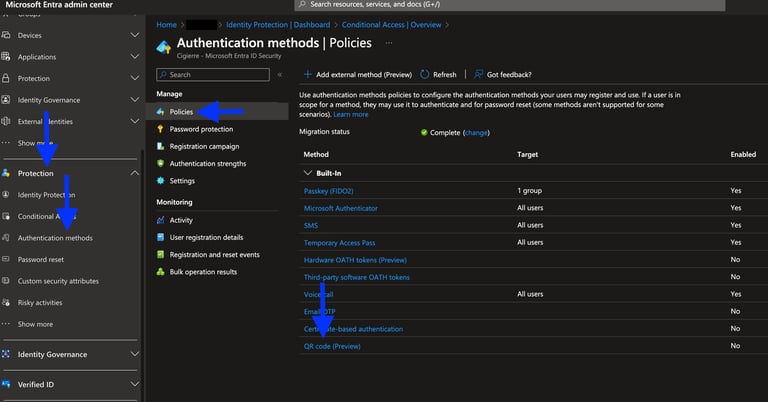
Task: Click the Password protection key icon
Action: (x=160, y=129)
